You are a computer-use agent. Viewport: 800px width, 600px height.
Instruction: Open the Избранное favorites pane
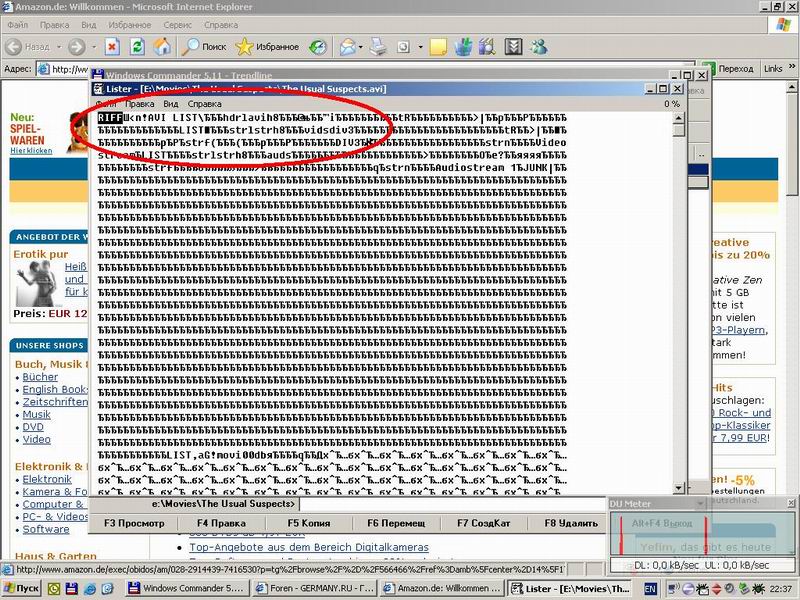tap(267, 47)
